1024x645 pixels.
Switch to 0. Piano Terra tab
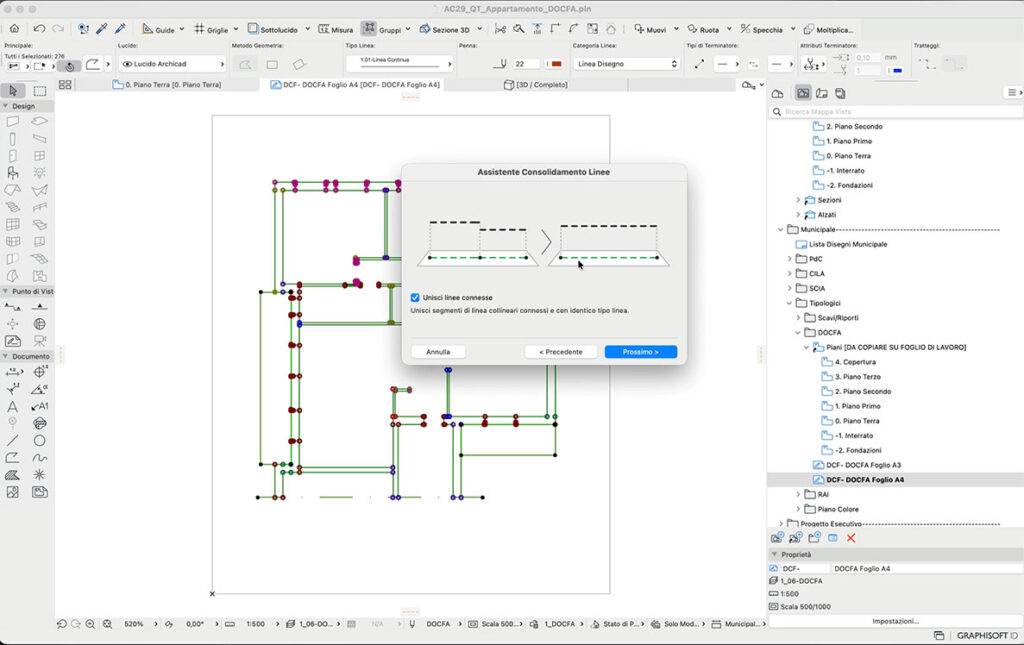pyautogui.click(x=167, y=85)
